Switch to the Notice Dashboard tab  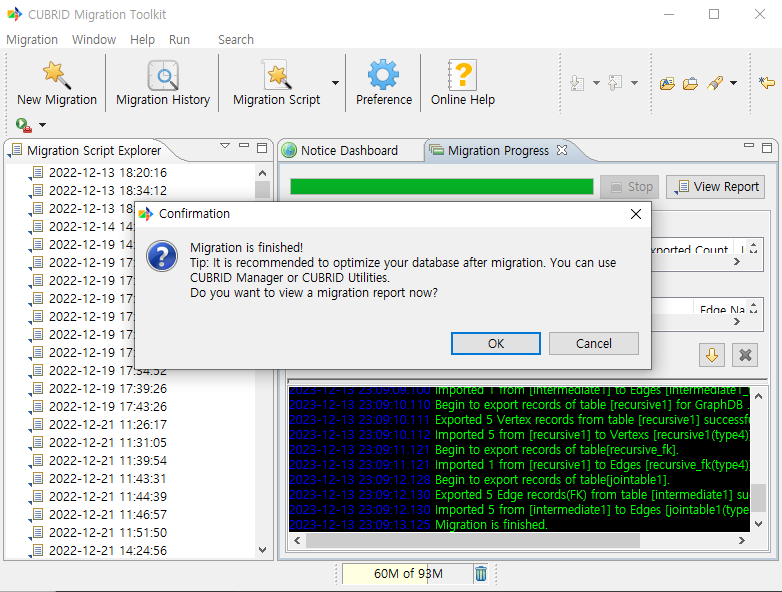(349, 150)
